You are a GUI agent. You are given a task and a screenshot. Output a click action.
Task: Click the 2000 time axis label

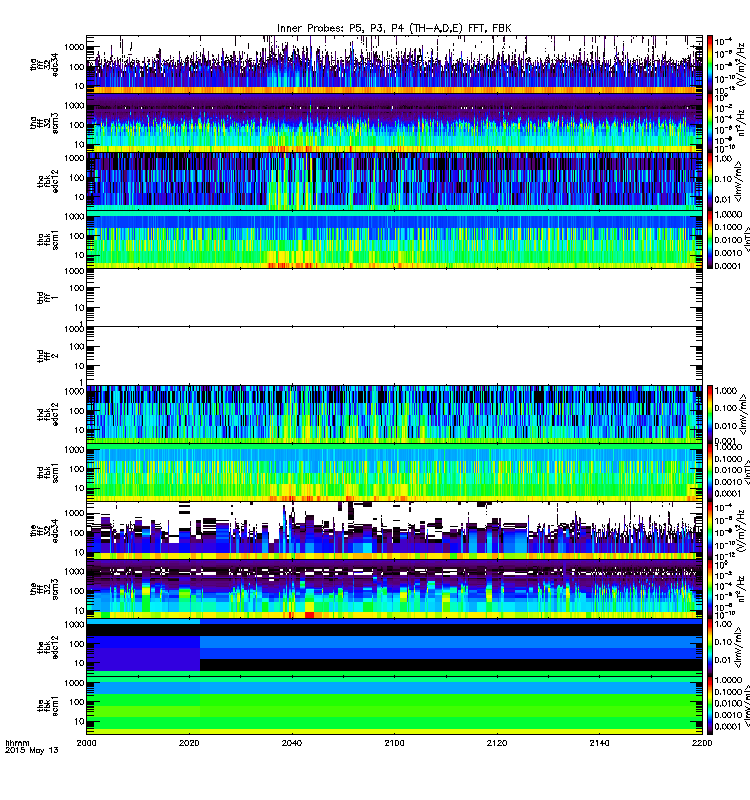pyautogui.click(x=86, y=743)
